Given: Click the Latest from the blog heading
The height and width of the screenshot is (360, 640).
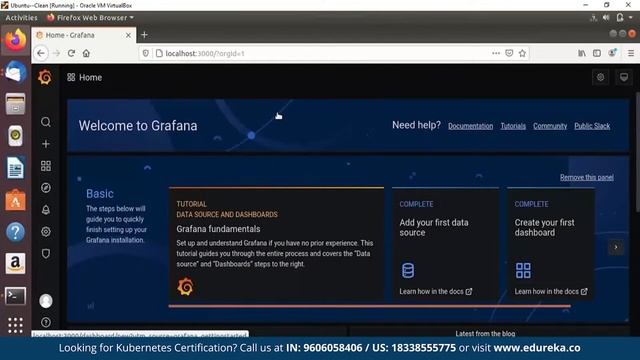Looking at the screenshot, I should click(x=485, y=333).
